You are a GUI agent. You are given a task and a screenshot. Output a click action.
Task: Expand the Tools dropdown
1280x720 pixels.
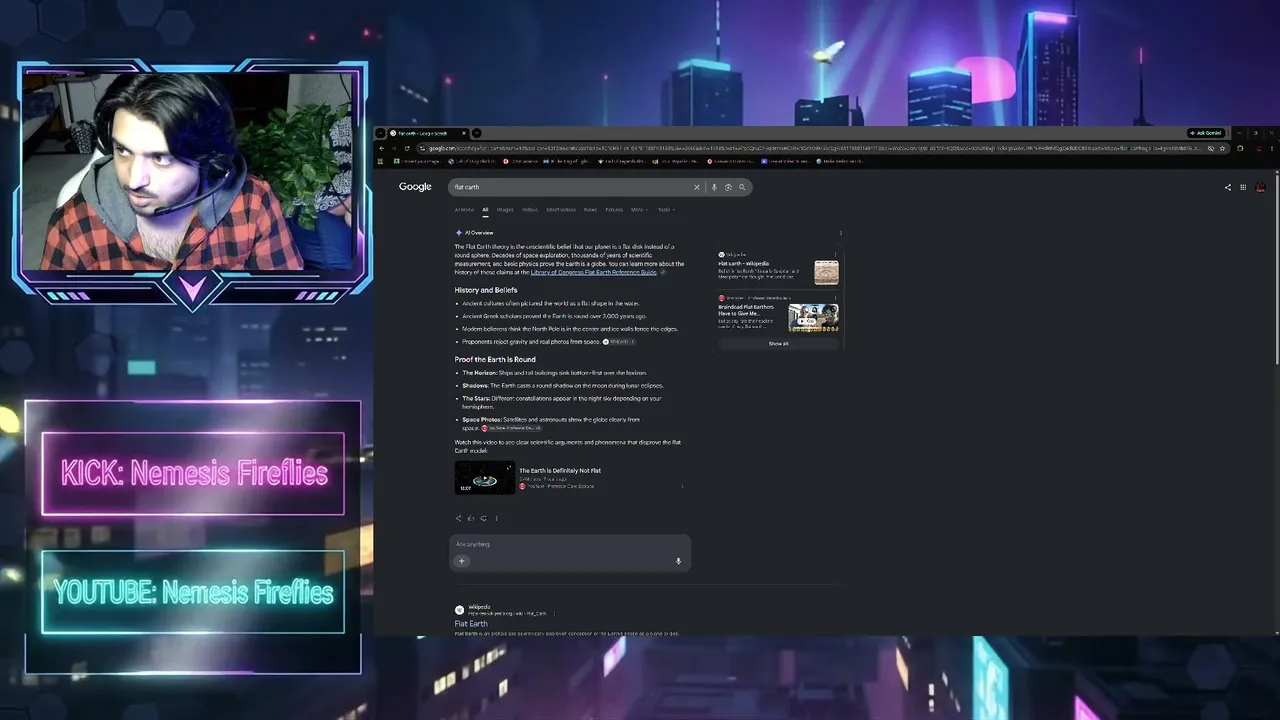(666, 210)
